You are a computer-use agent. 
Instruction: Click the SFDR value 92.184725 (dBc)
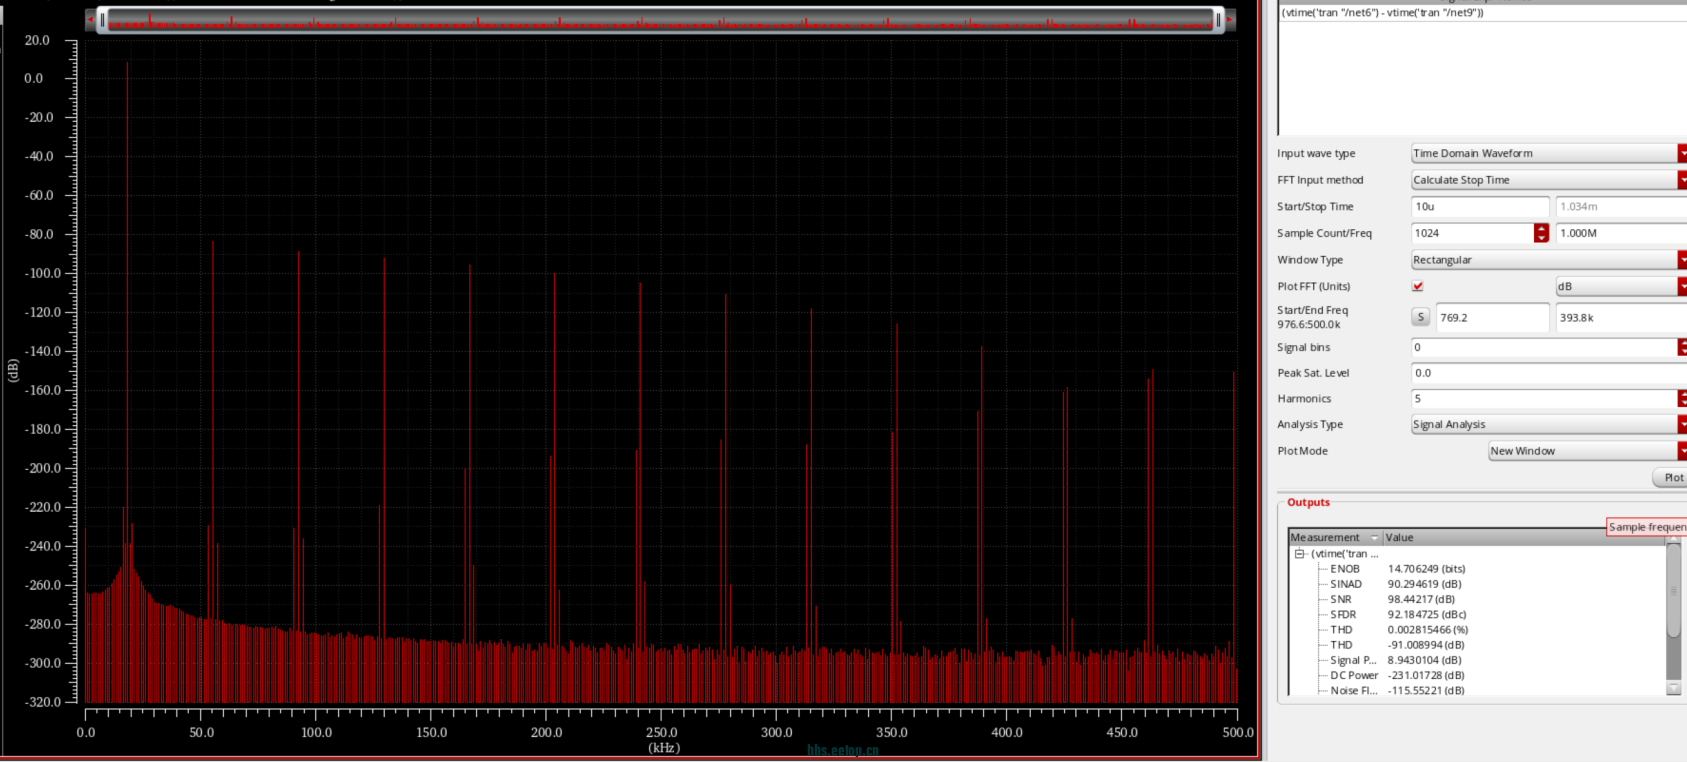point(1426,615)
